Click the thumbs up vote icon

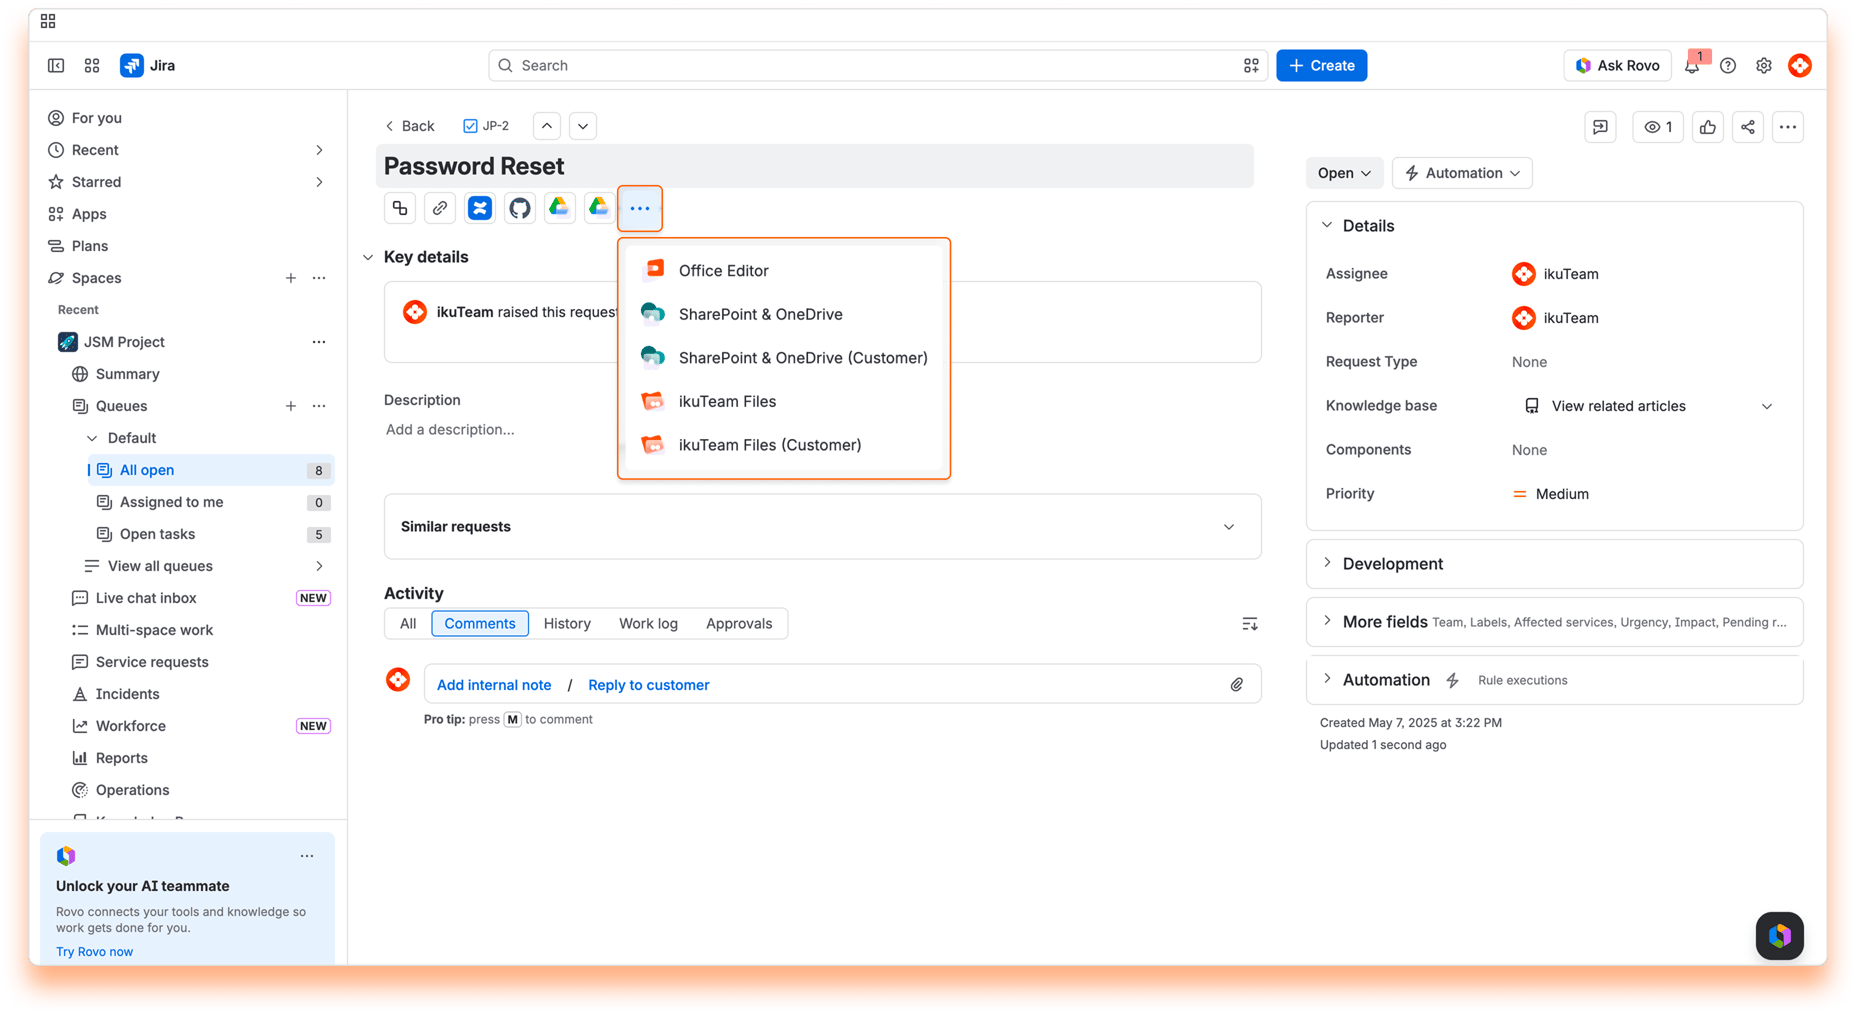click(x=1708, y=127)
